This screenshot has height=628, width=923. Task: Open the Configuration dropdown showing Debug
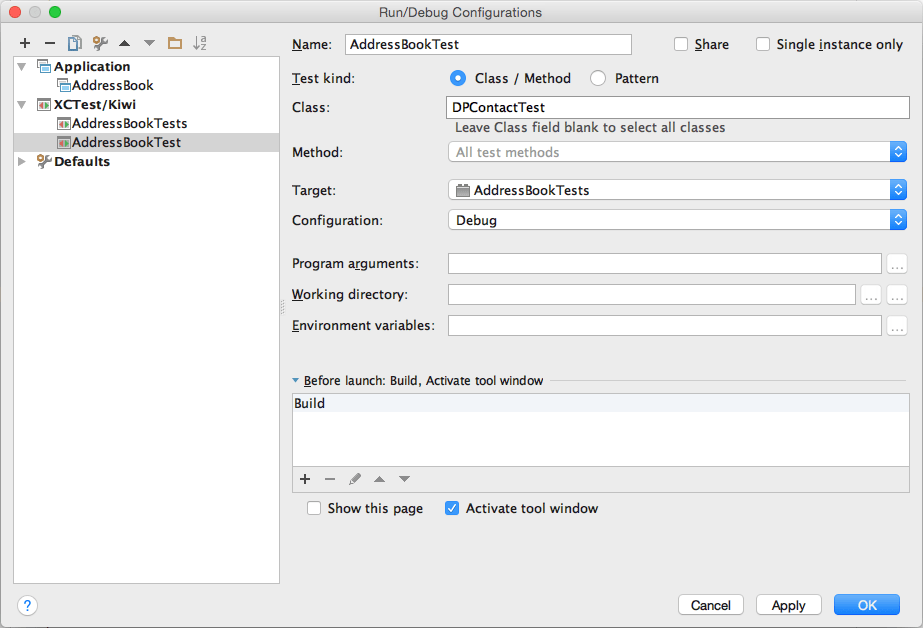[677, 220]
